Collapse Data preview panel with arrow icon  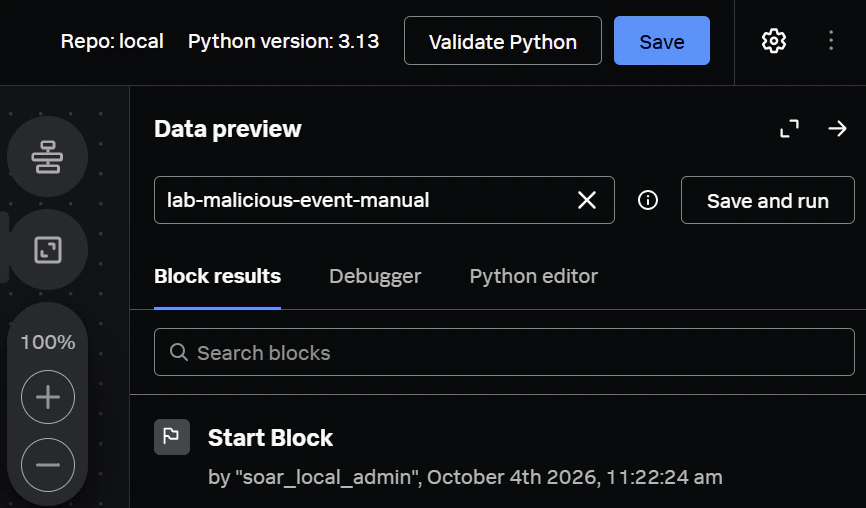837,129
